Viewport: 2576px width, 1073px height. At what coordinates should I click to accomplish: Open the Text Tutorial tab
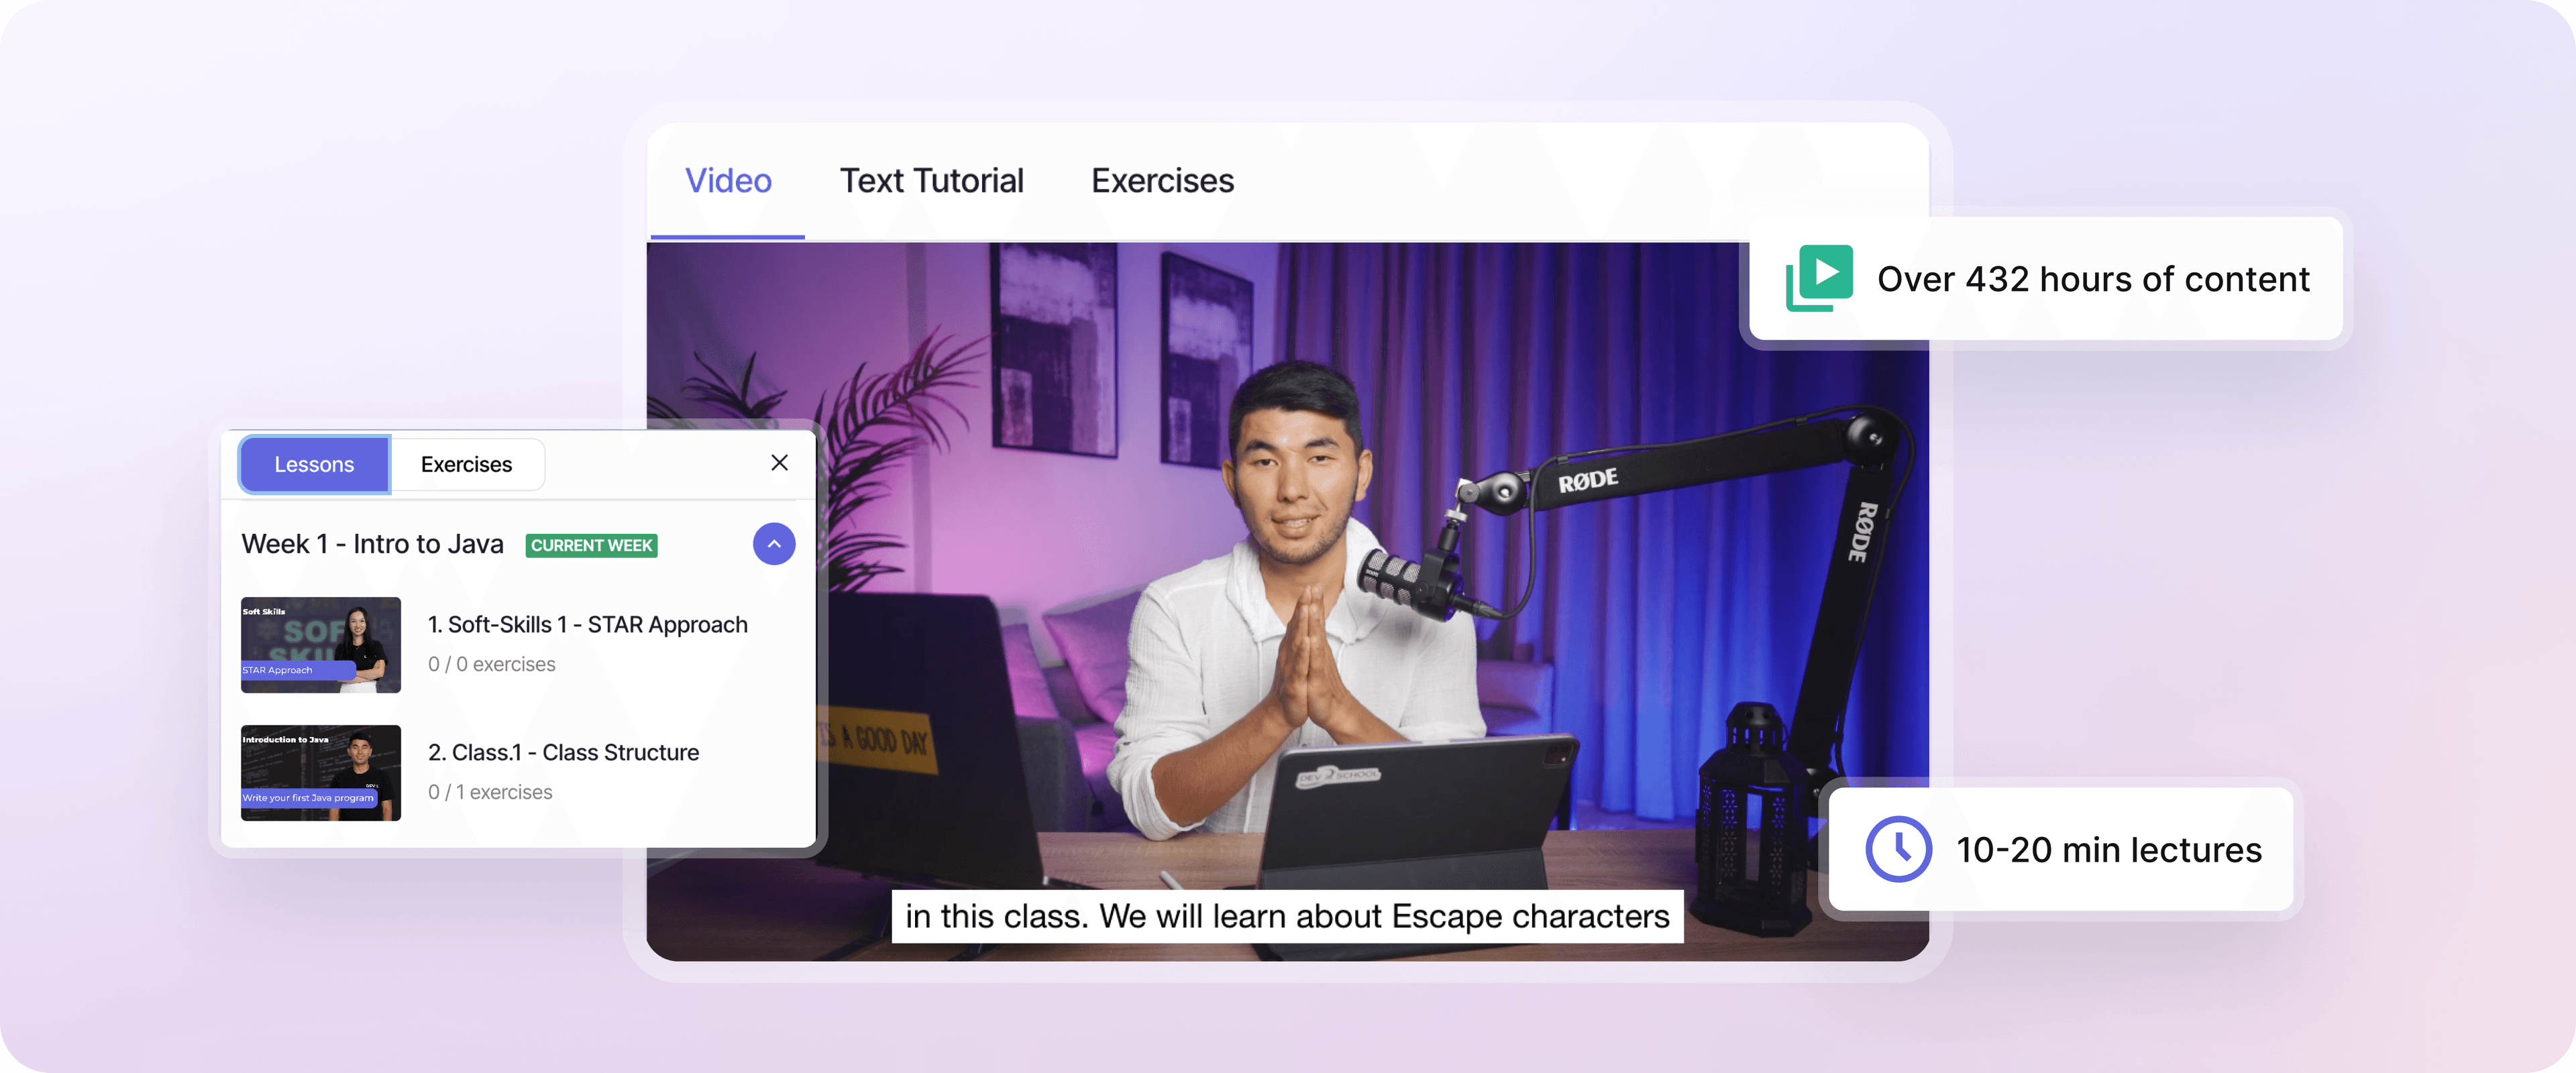coord(931,181)
